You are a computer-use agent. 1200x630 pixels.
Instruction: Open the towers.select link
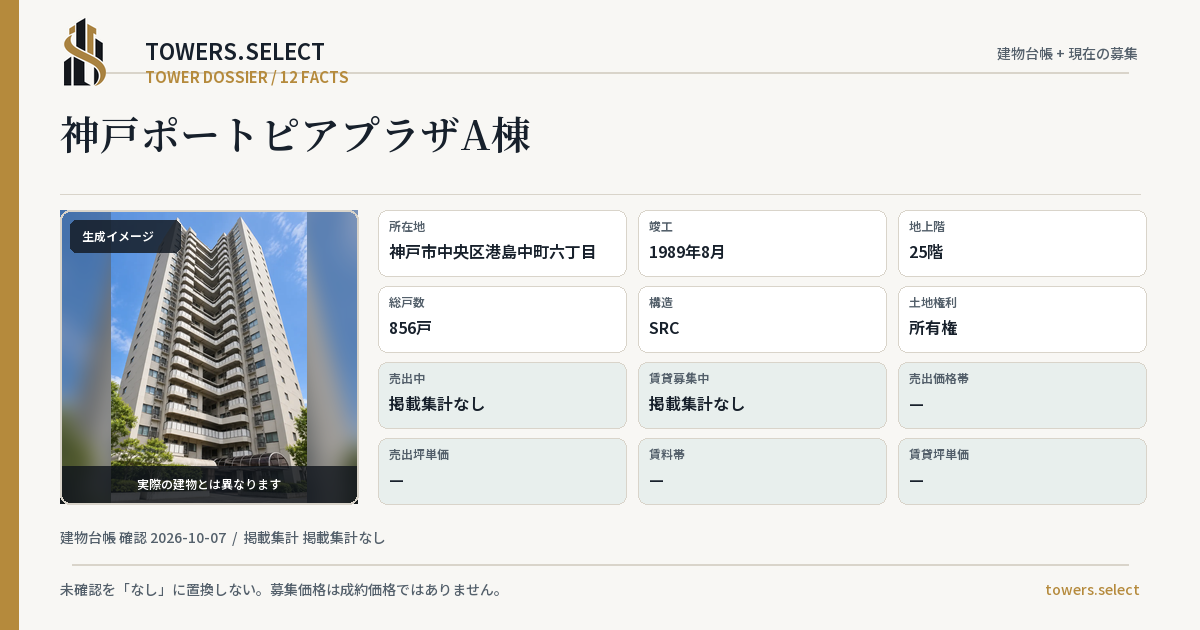coord(1092,590)
